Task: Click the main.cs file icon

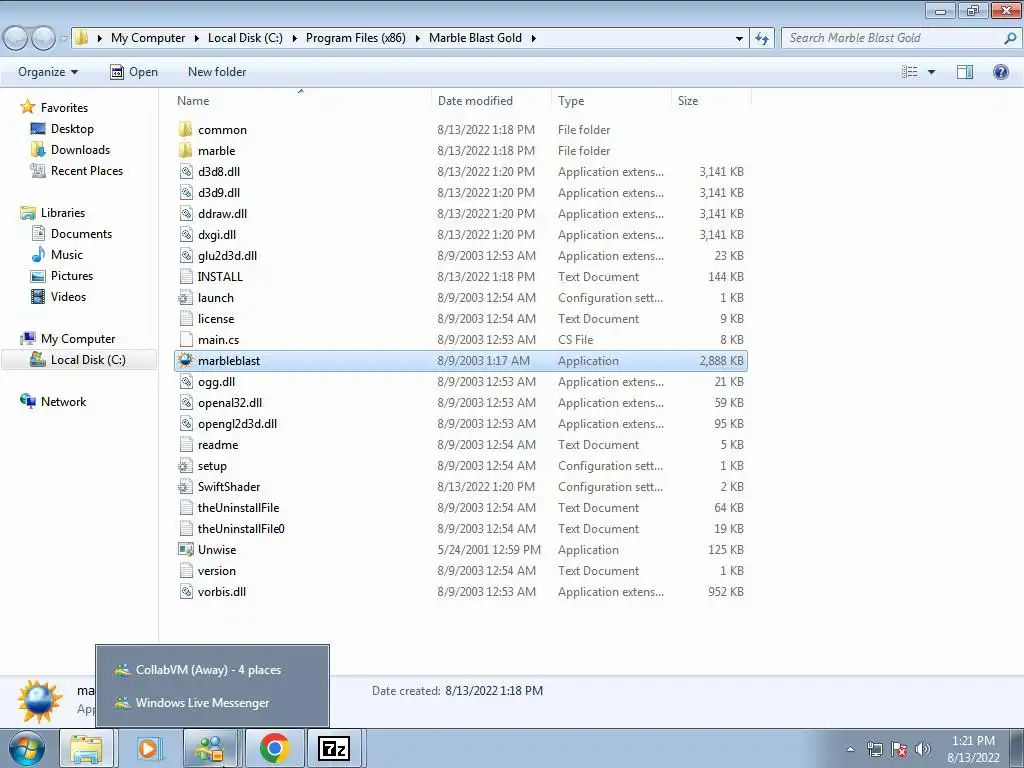Action: (186, 340)
